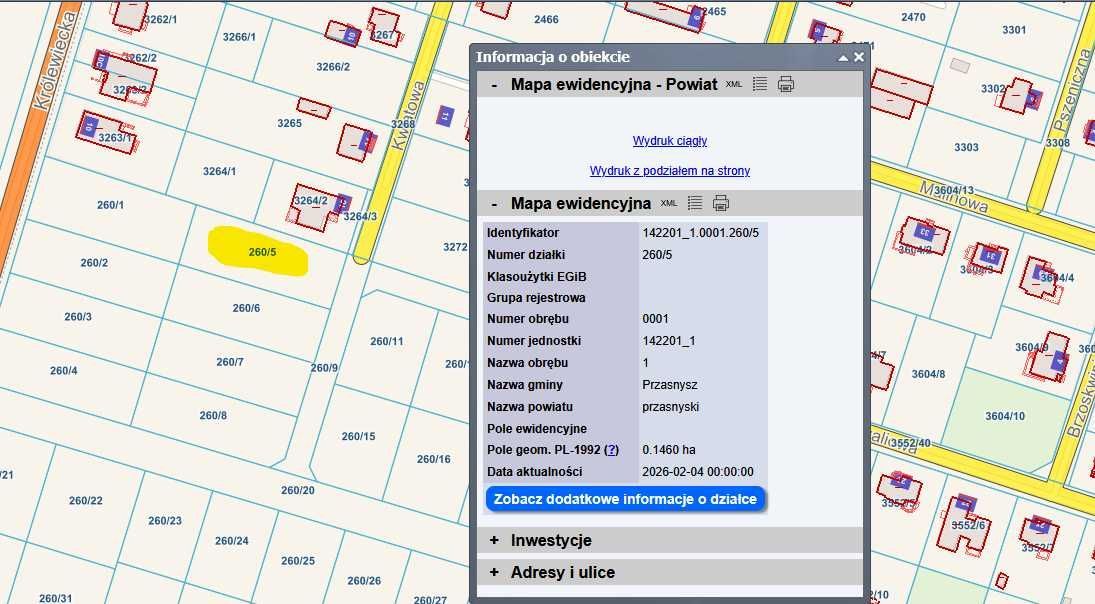
Task: Open XML view for Mapa ewidencyjna section
Action: coord(668,203)
